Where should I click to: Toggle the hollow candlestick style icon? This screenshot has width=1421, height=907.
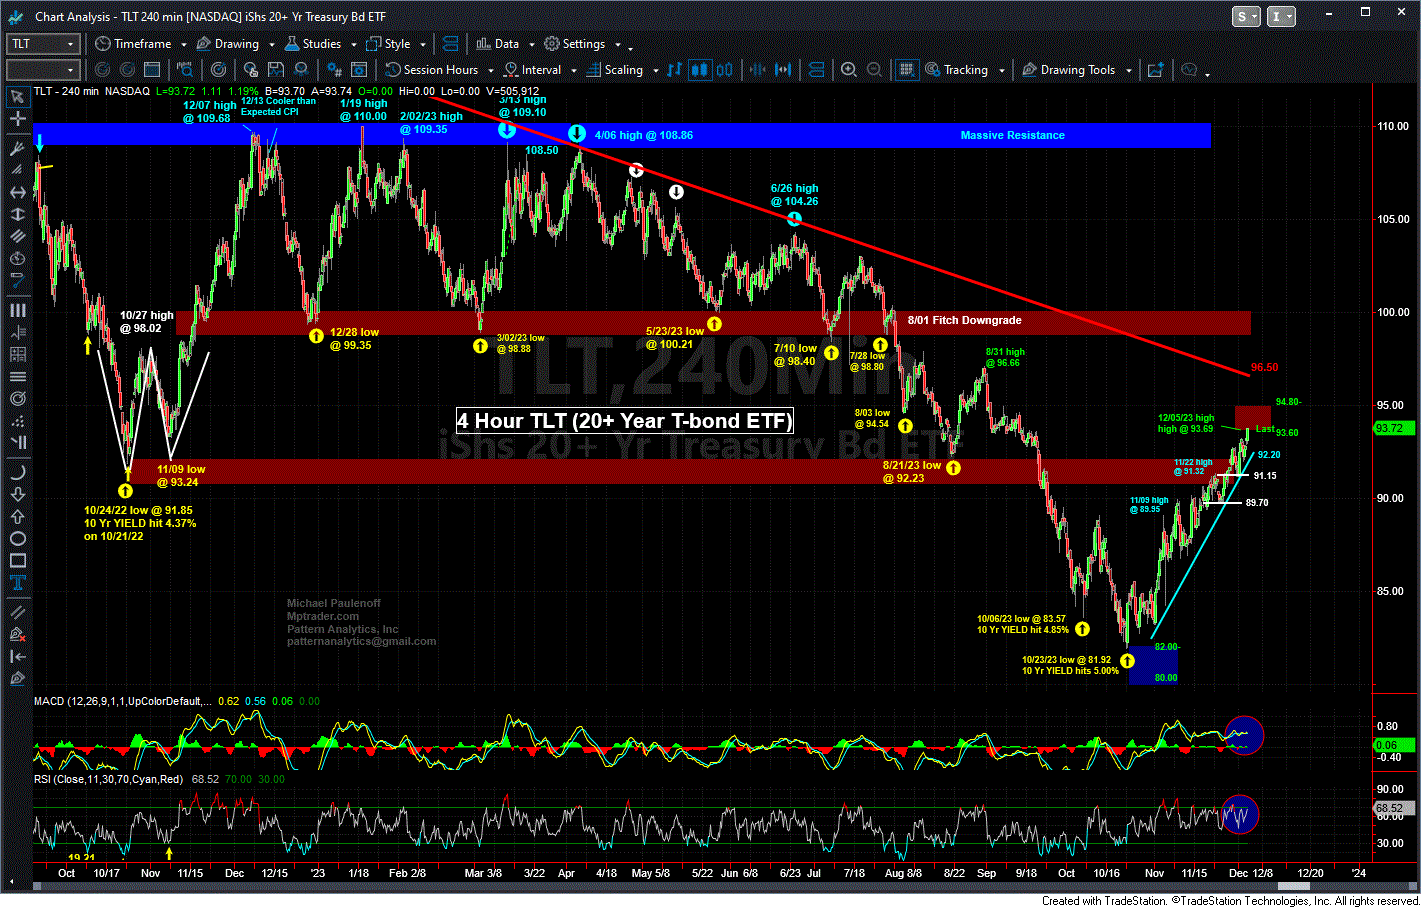pyautogui.click(x=725, y=70)
